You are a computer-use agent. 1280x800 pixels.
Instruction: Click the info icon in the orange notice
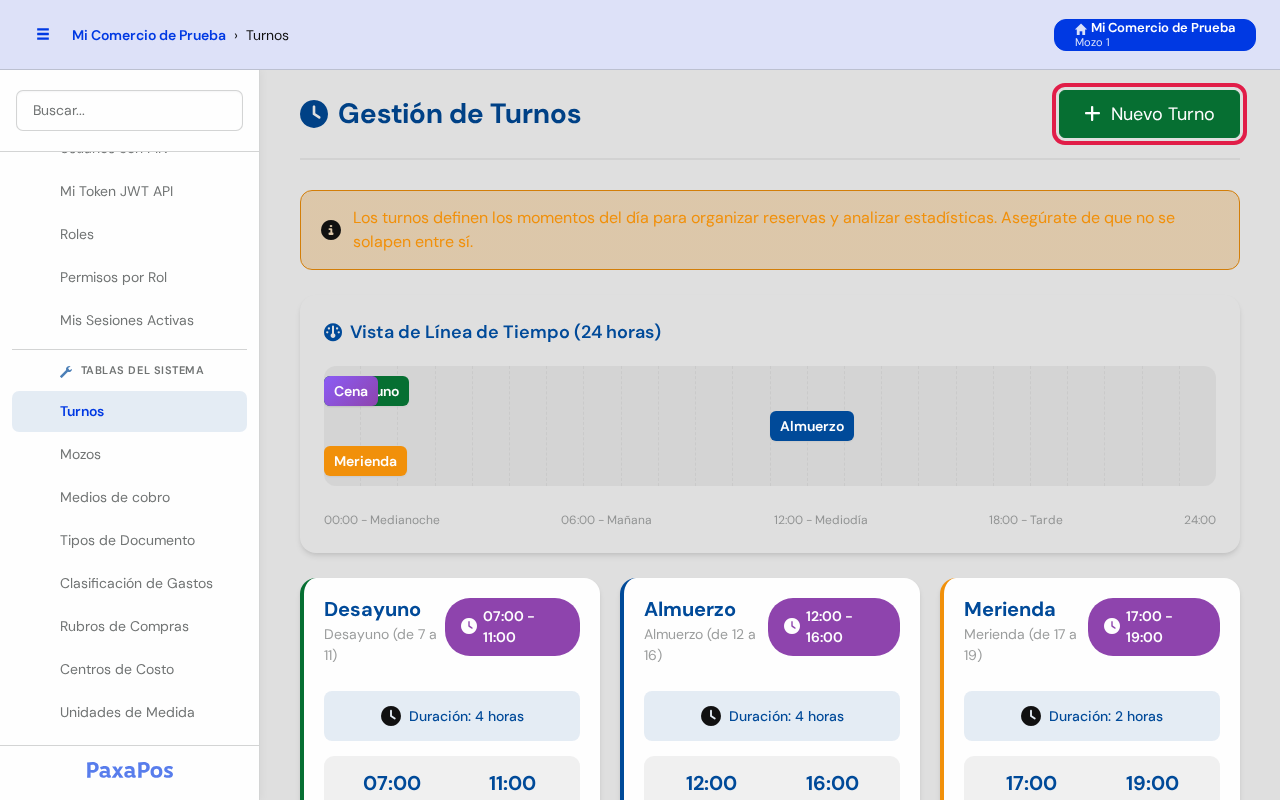[x=331, y=230]
